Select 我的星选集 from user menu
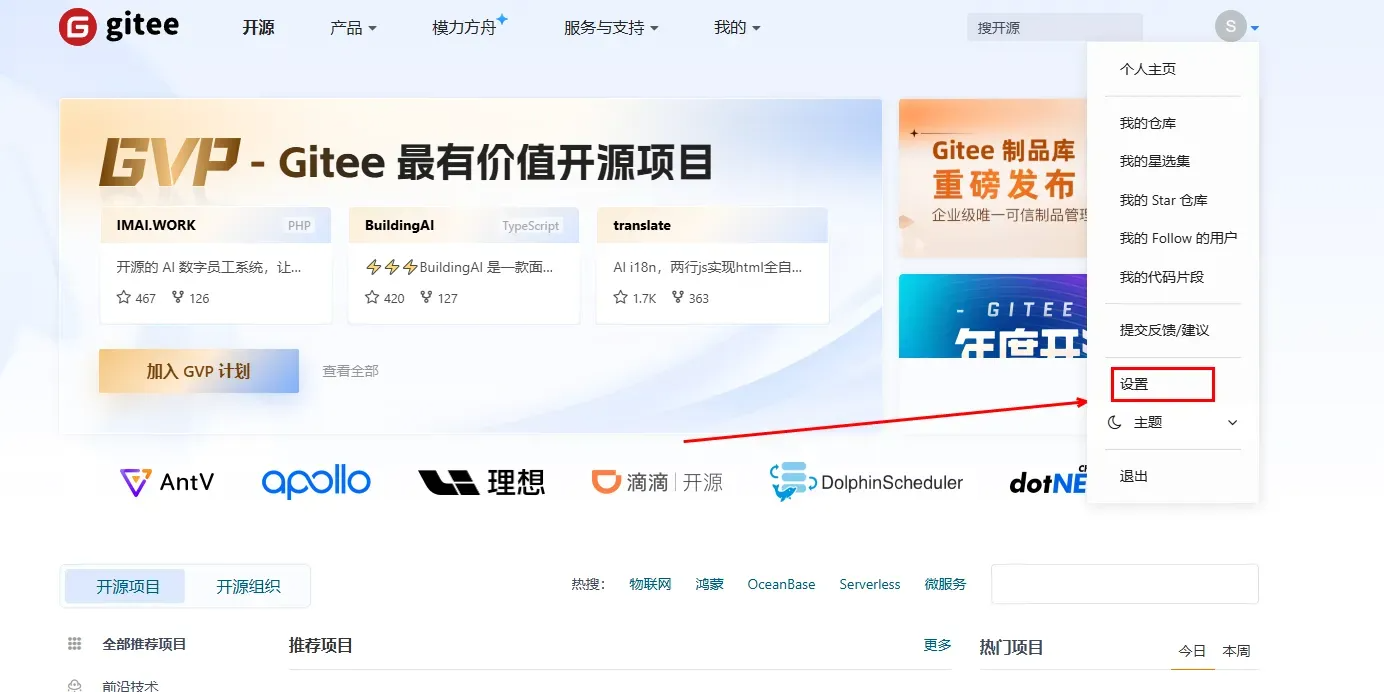The width and height of the screenshot is (1384, 692). pyautogui.click(x=1155, y=161)
